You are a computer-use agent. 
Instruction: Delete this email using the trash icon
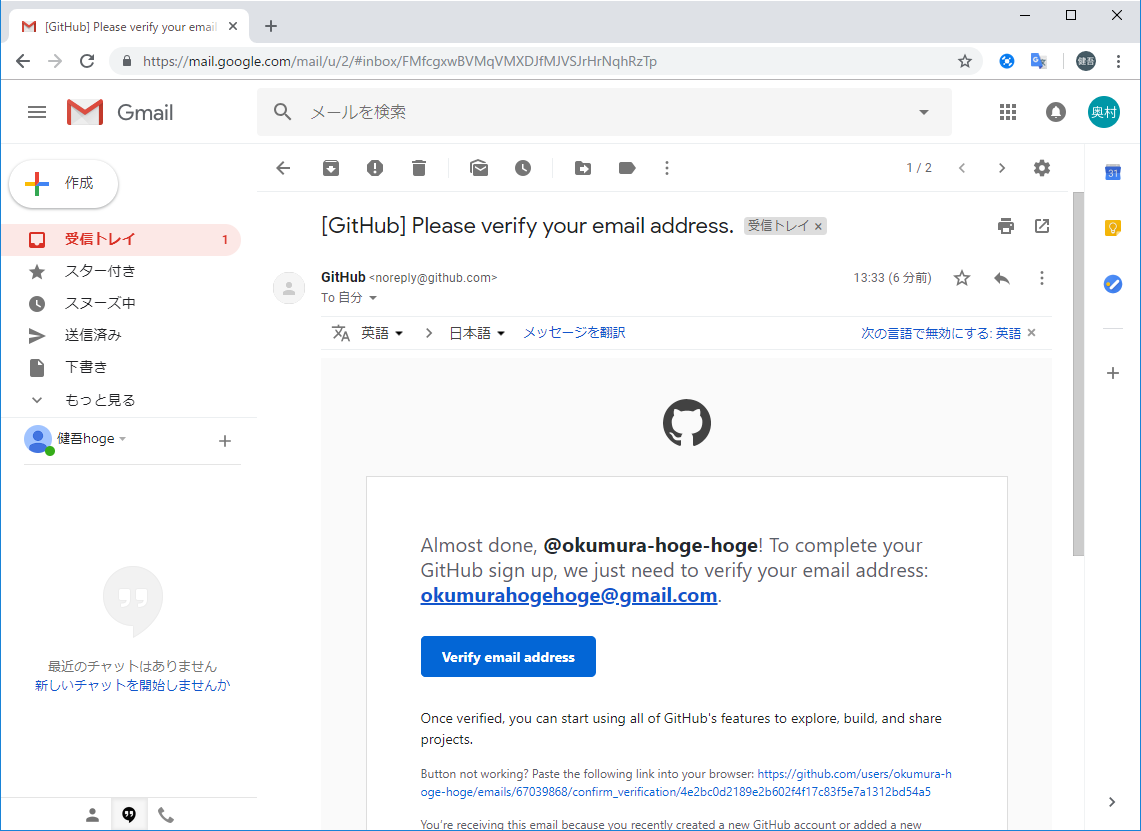click(x=418, y=168)
